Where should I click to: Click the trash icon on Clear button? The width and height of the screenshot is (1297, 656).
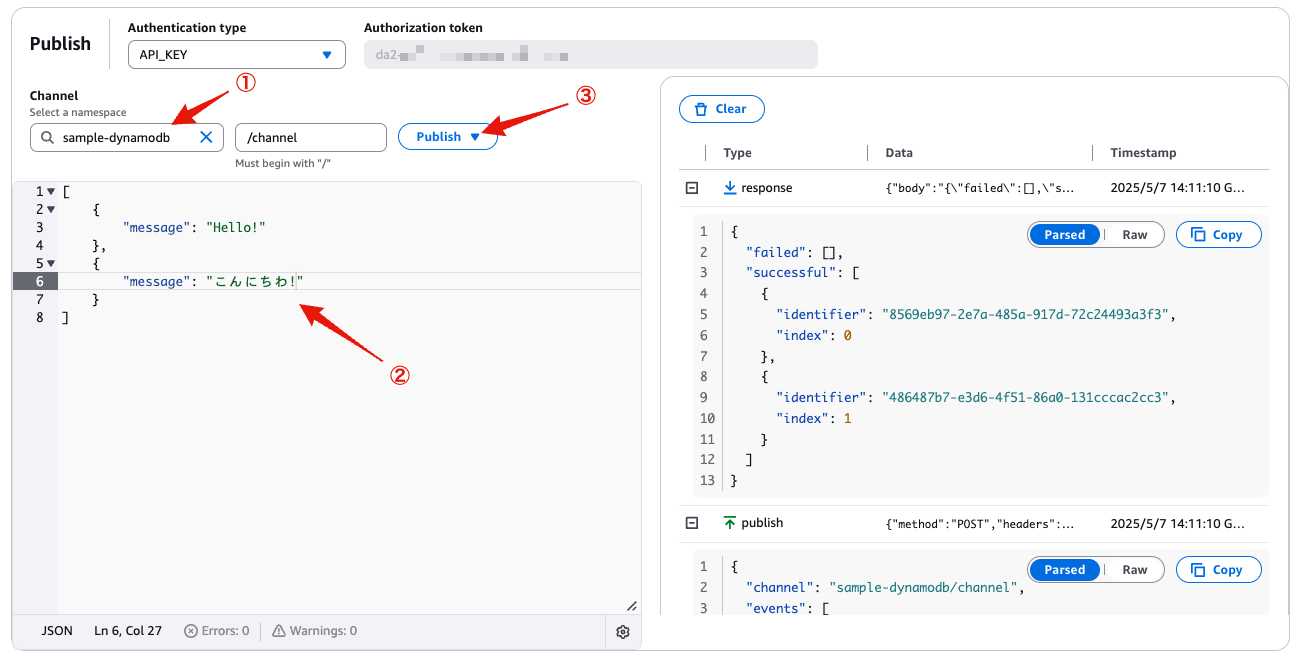pyautogui.click(x=701, y=109)
